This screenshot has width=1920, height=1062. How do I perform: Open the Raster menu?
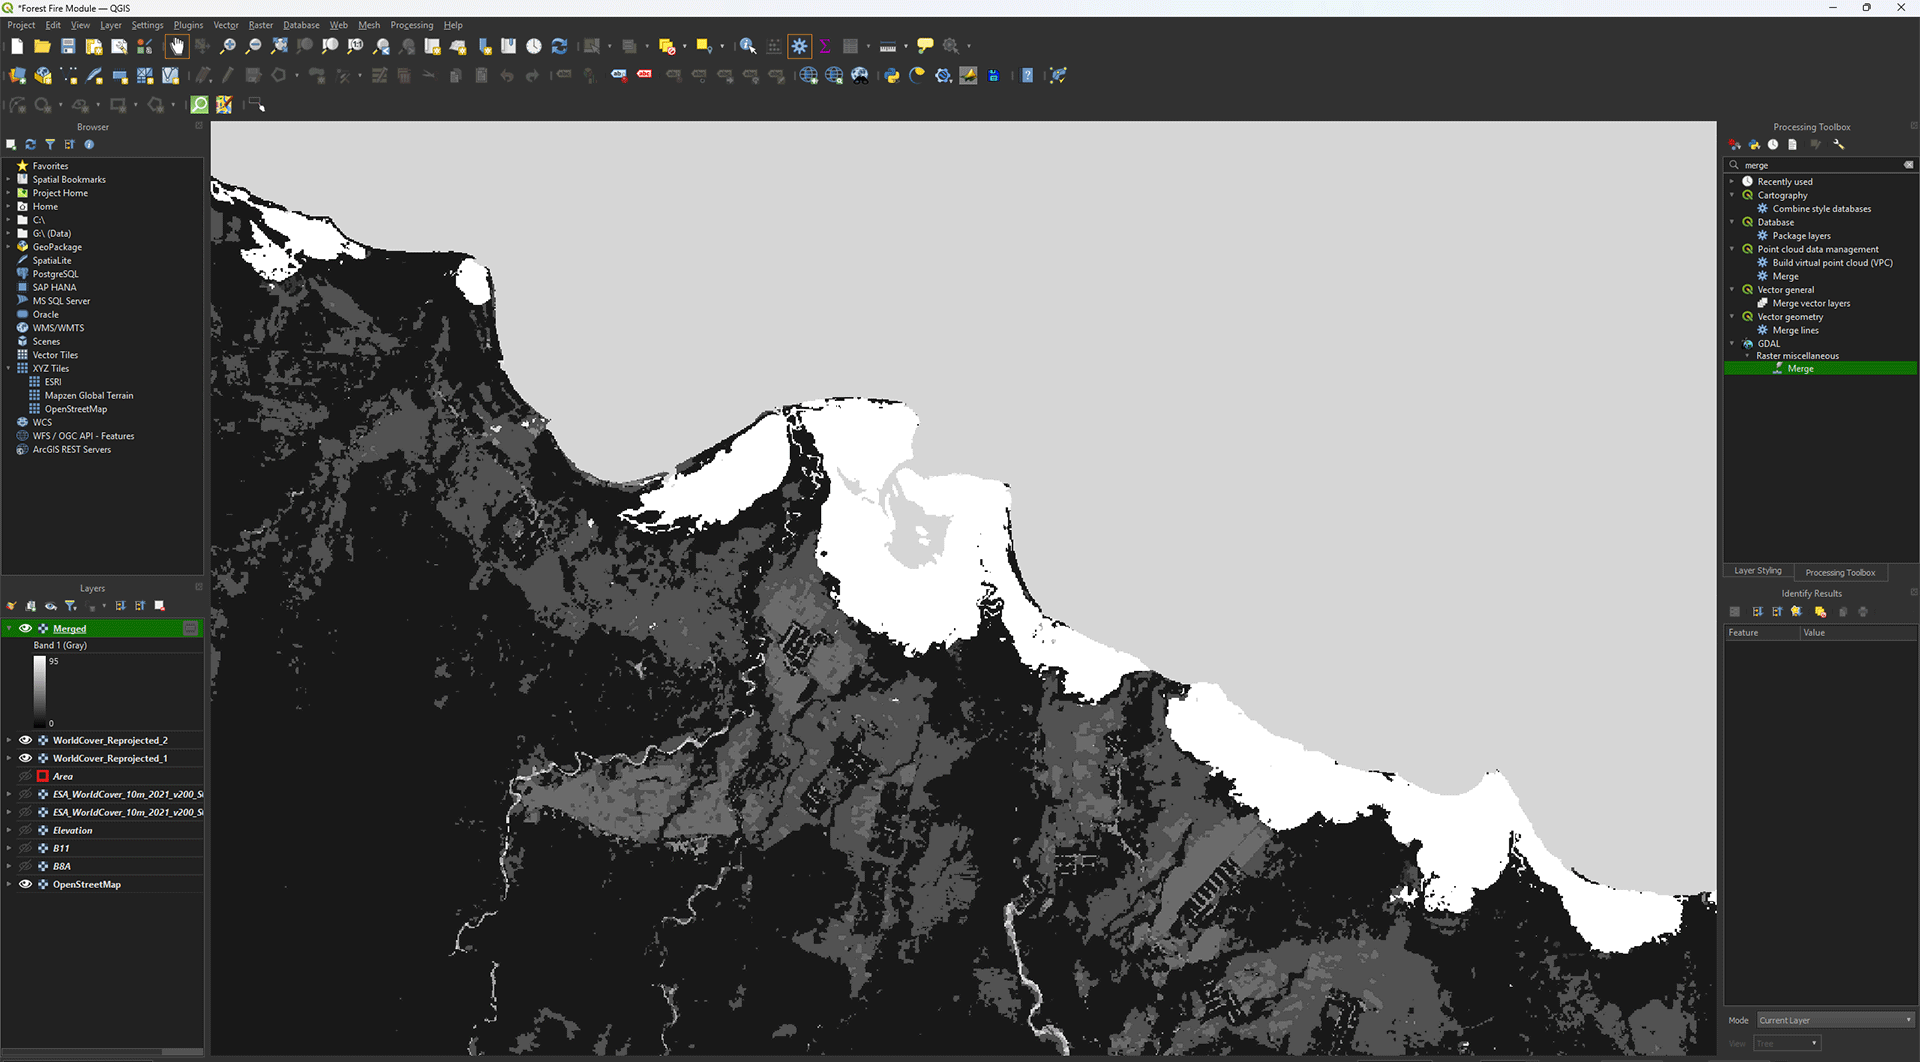click(260, 25)
